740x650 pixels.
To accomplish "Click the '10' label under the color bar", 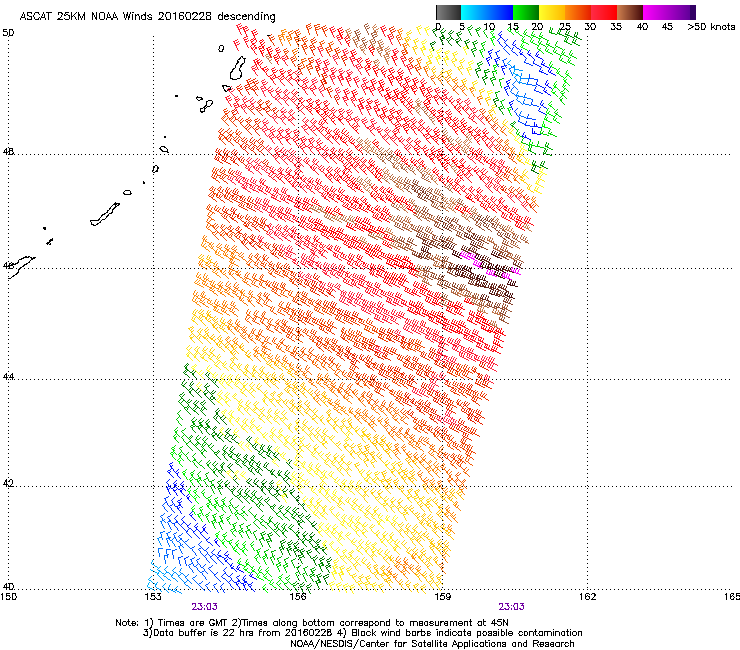I will (489, 27).
